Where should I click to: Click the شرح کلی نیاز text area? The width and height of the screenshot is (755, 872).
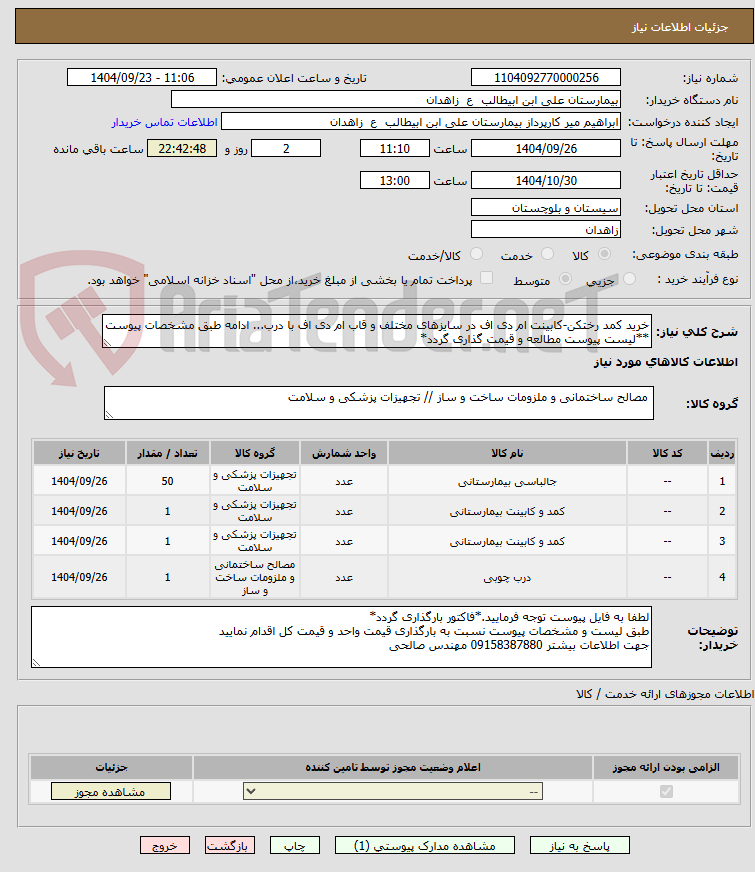point(377,331)
